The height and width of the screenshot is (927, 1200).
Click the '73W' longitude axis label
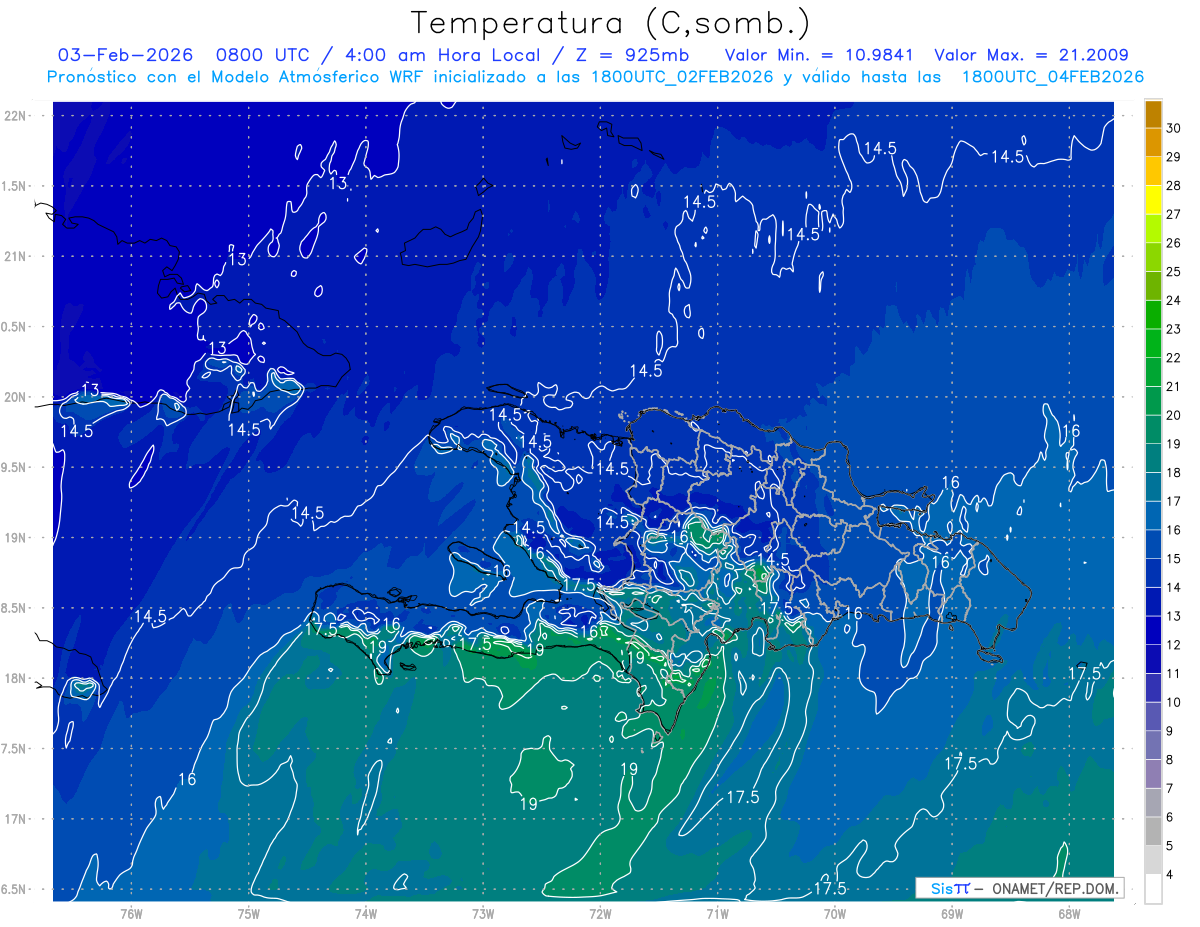(483, 913)
